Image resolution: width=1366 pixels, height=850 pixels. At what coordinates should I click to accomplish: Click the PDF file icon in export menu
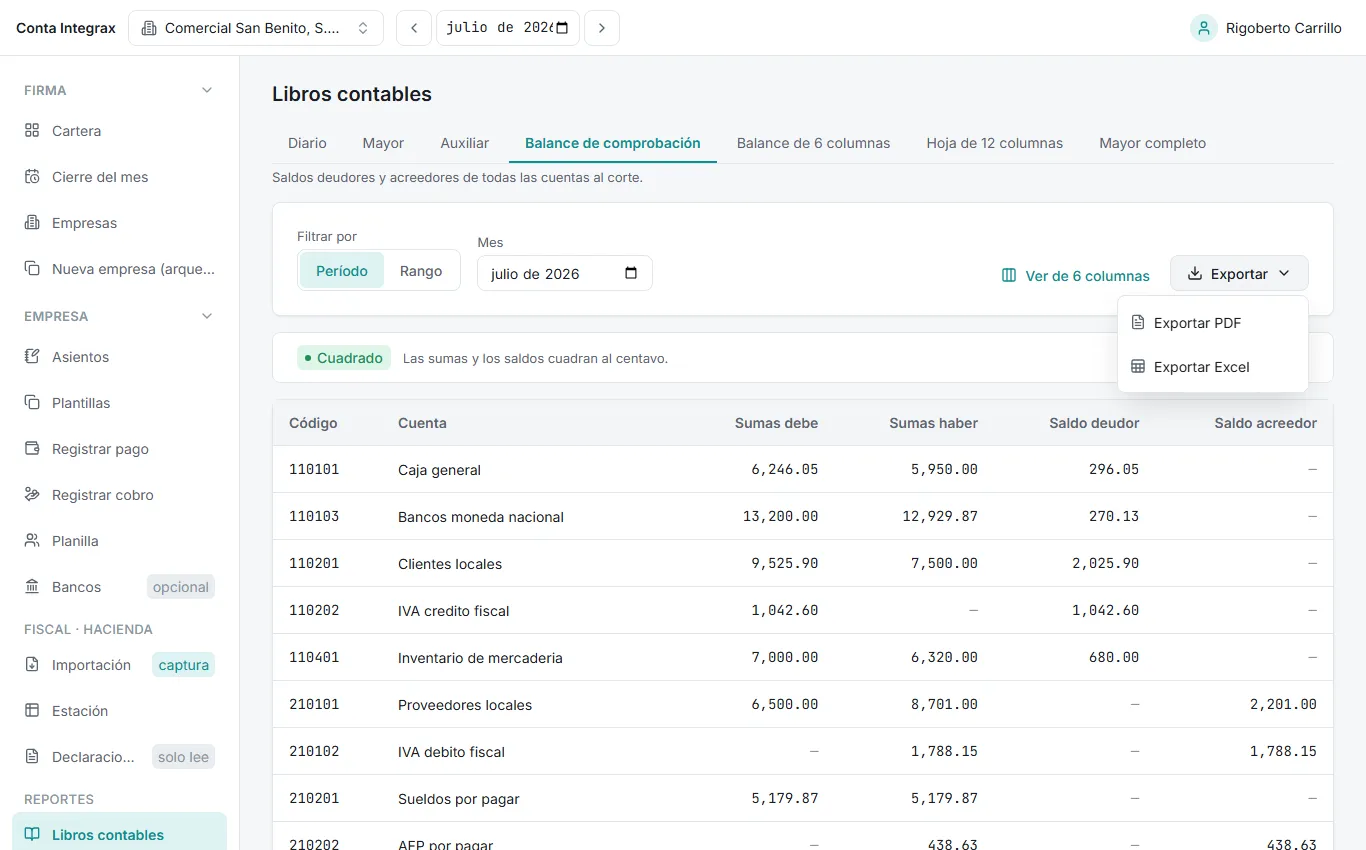pos(1138,323)
